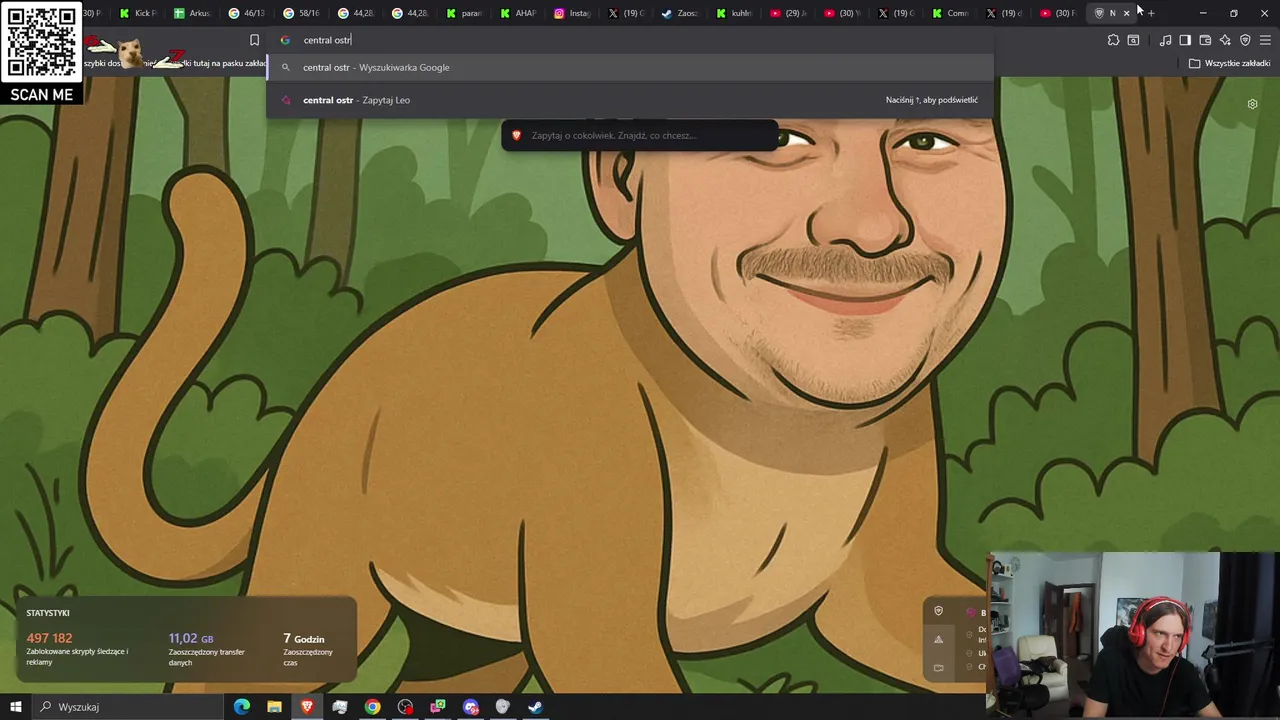Select the Brave Rewards triangle widget icon
Screen dimensions: 1280x720
tap(938, 639)
